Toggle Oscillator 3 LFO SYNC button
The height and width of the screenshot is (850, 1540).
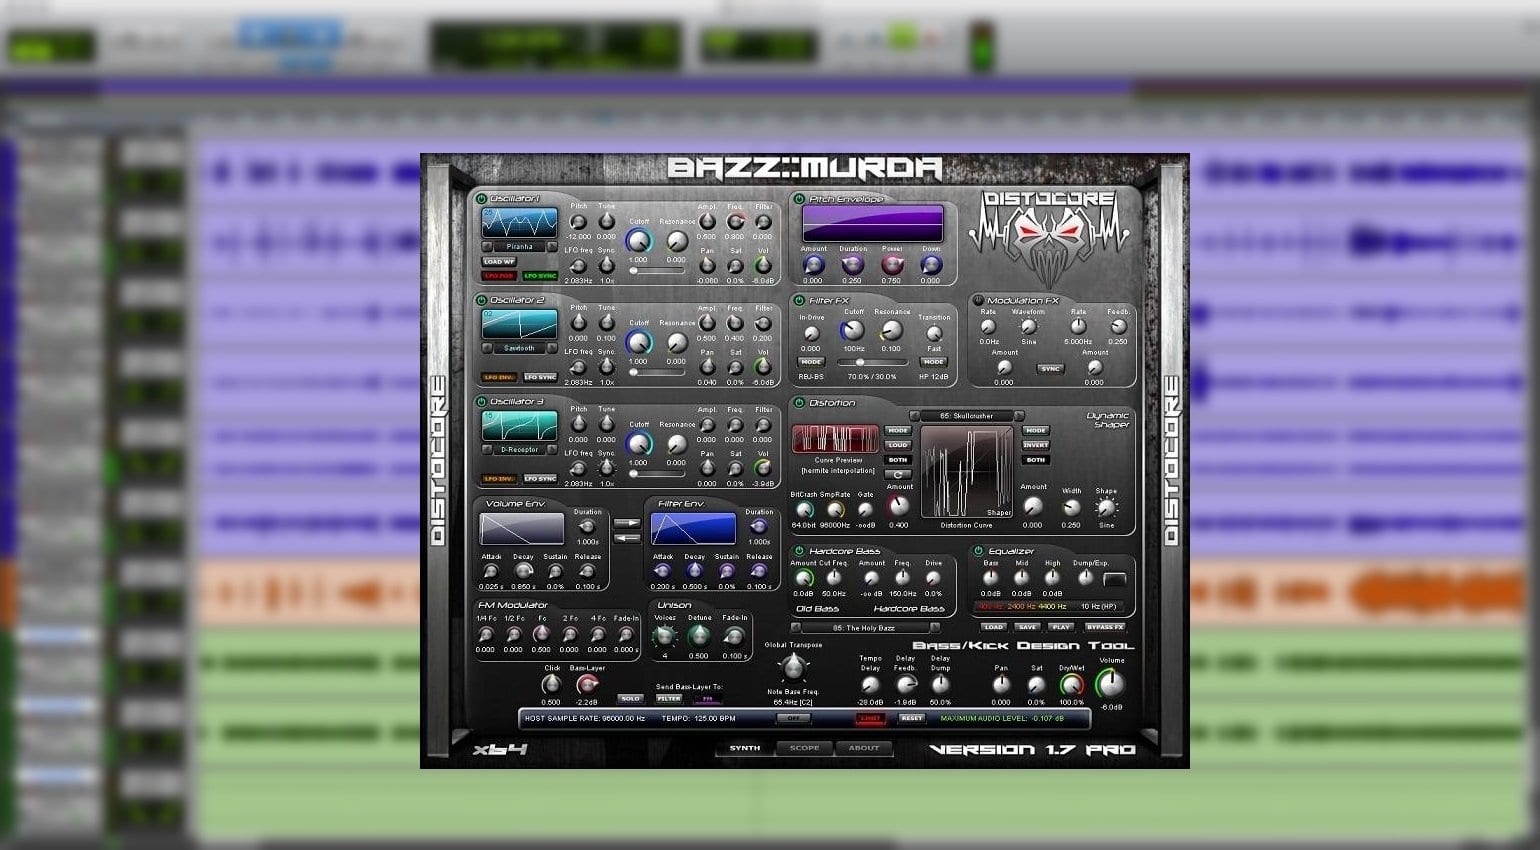pos(540,478)
